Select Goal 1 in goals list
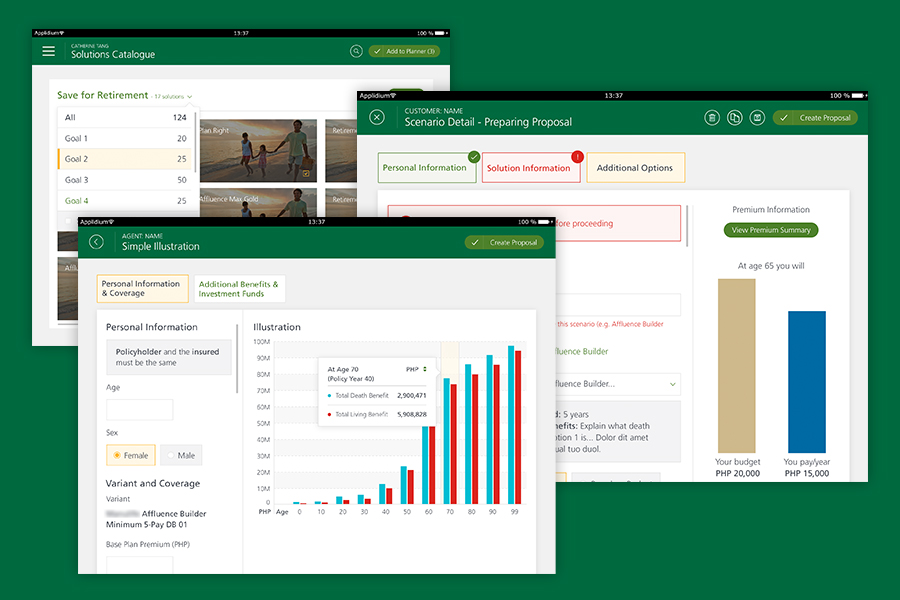This screenshot has height=600, width=900. click(125, 138)
